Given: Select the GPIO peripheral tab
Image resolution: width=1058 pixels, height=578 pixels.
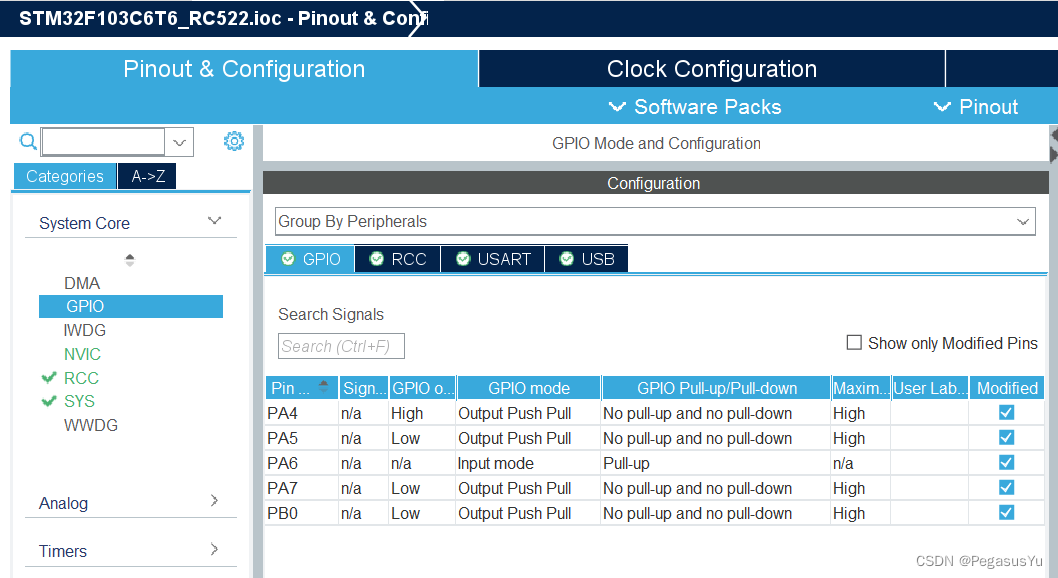Looking at the screenshot, I should point(310,259).
